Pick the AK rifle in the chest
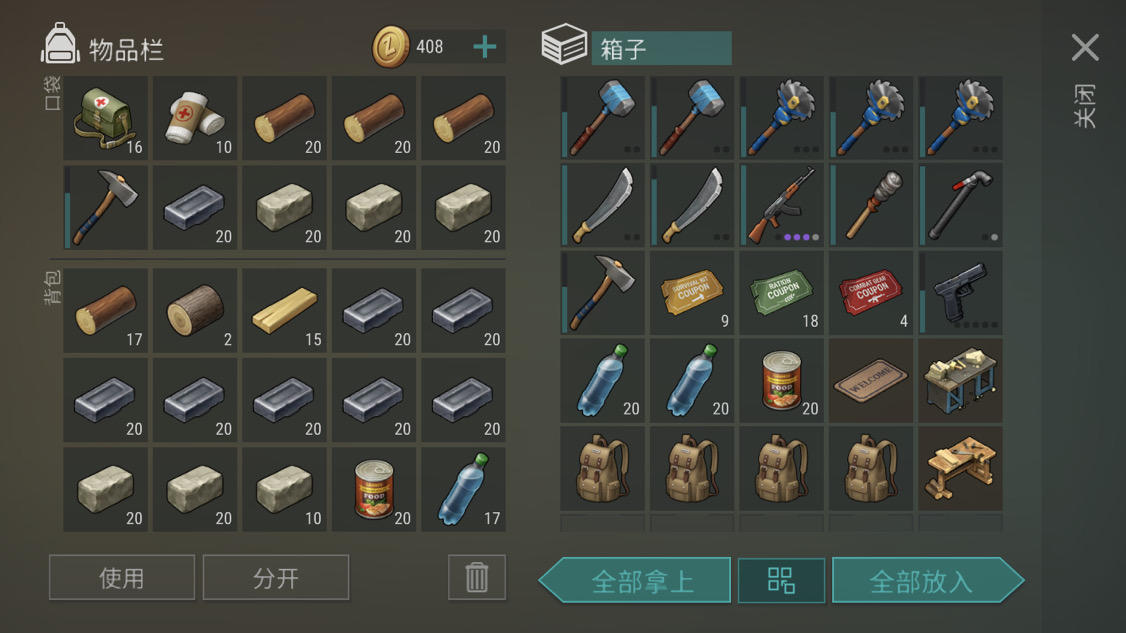This screenshot has height=633, width=1126. coord(781,205)
